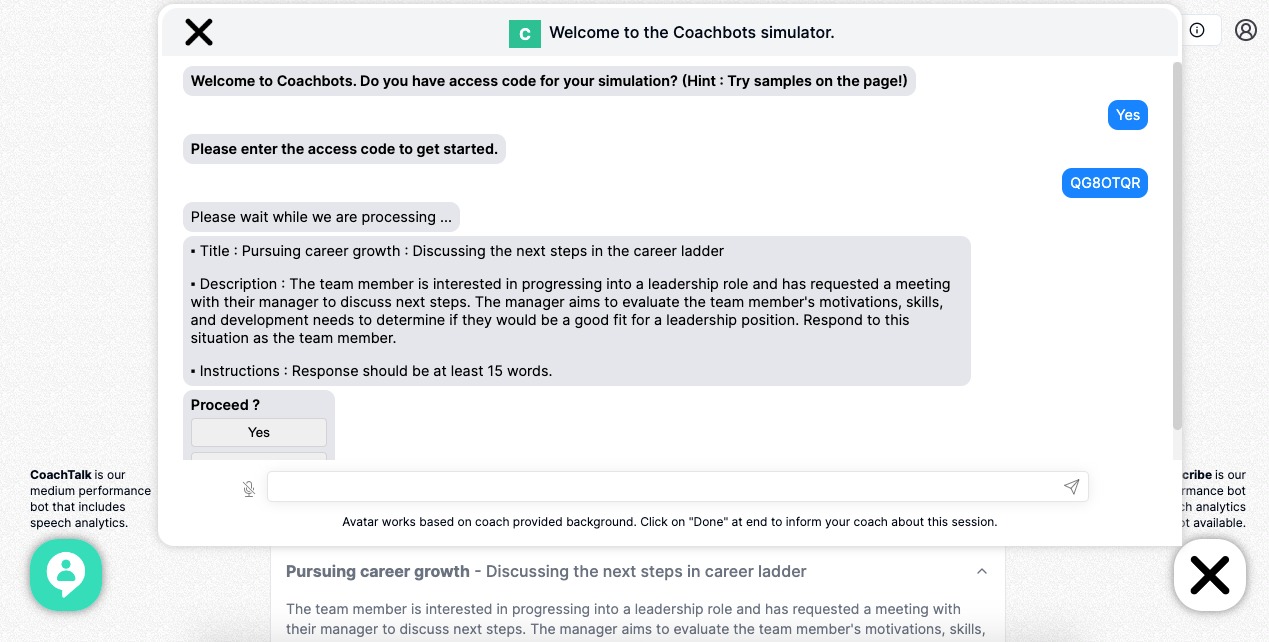Click the scenario Title and Description message
The width and height of the screenshot is (1269, 642).
tap(576, 310)
